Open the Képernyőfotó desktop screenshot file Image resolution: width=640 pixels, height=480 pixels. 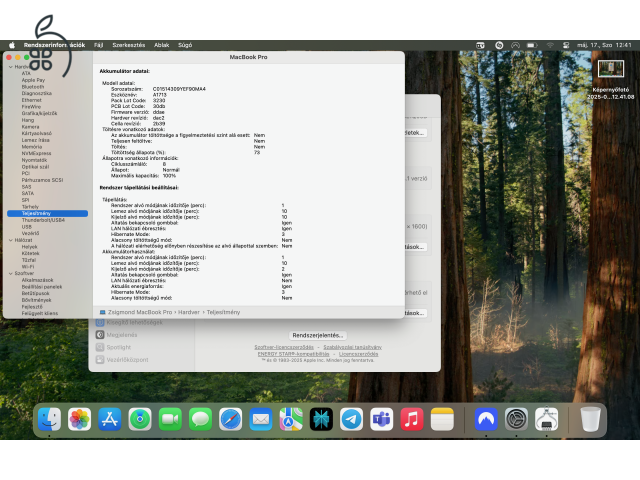[x=611, y=80]
